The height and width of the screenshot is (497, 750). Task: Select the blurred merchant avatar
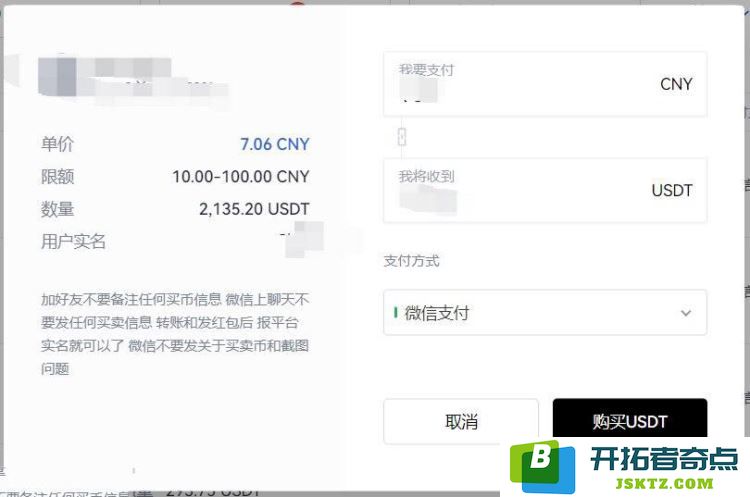[x=57, y=77]
